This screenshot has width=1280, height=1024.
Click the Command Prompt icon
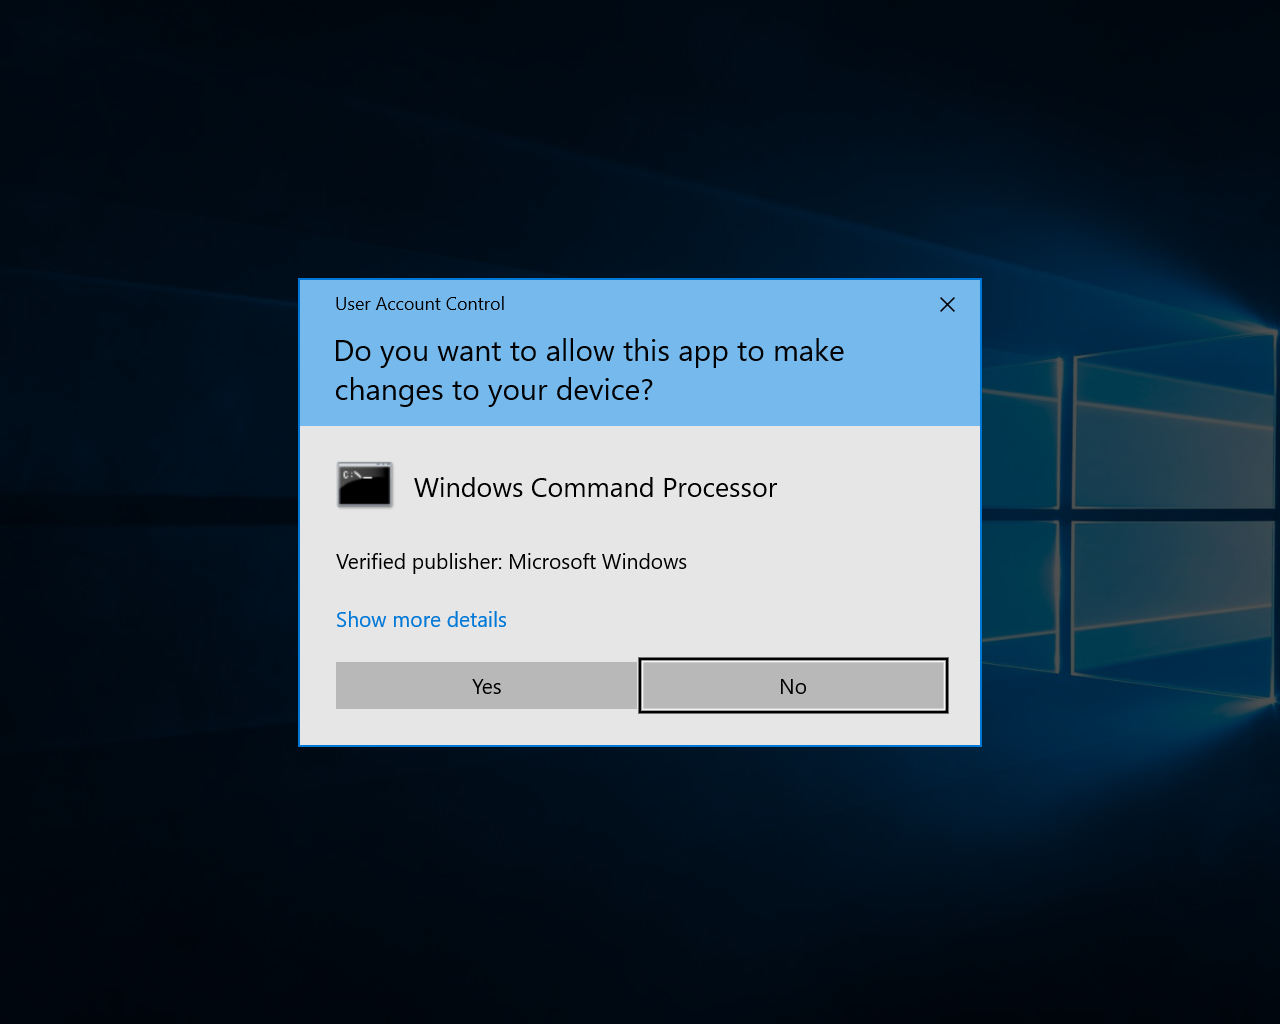(x=365, y=485)
